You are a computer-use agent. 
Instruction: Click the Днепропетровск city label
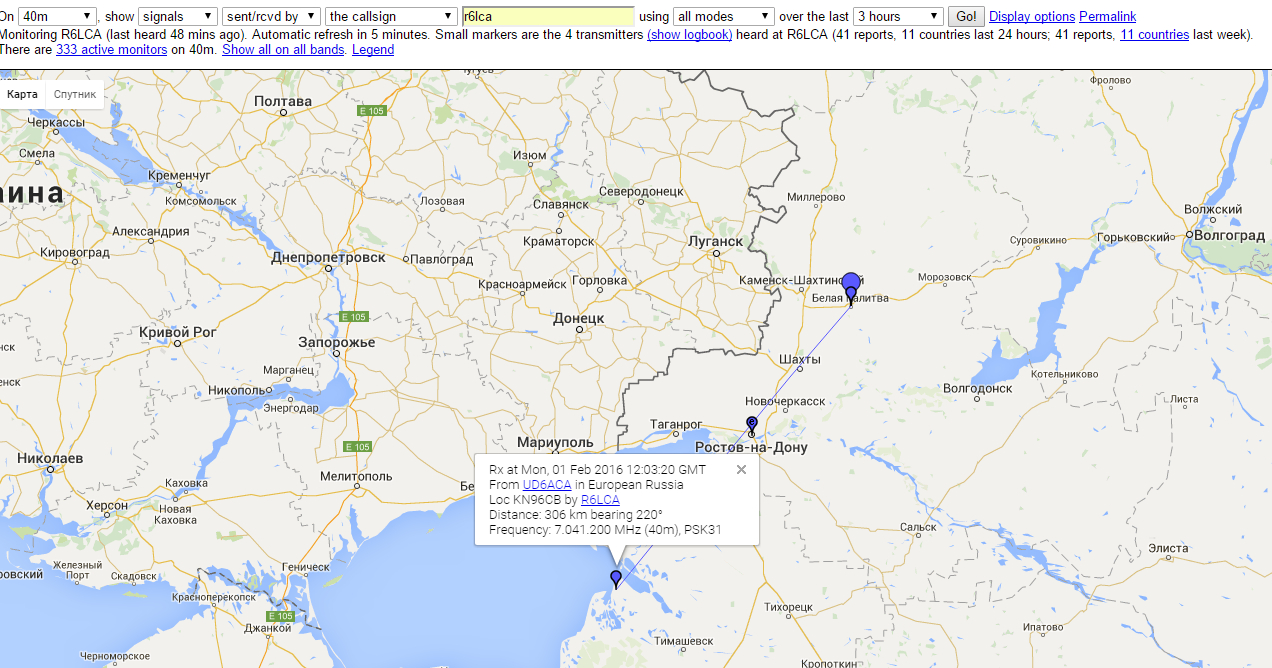point(328,258)
